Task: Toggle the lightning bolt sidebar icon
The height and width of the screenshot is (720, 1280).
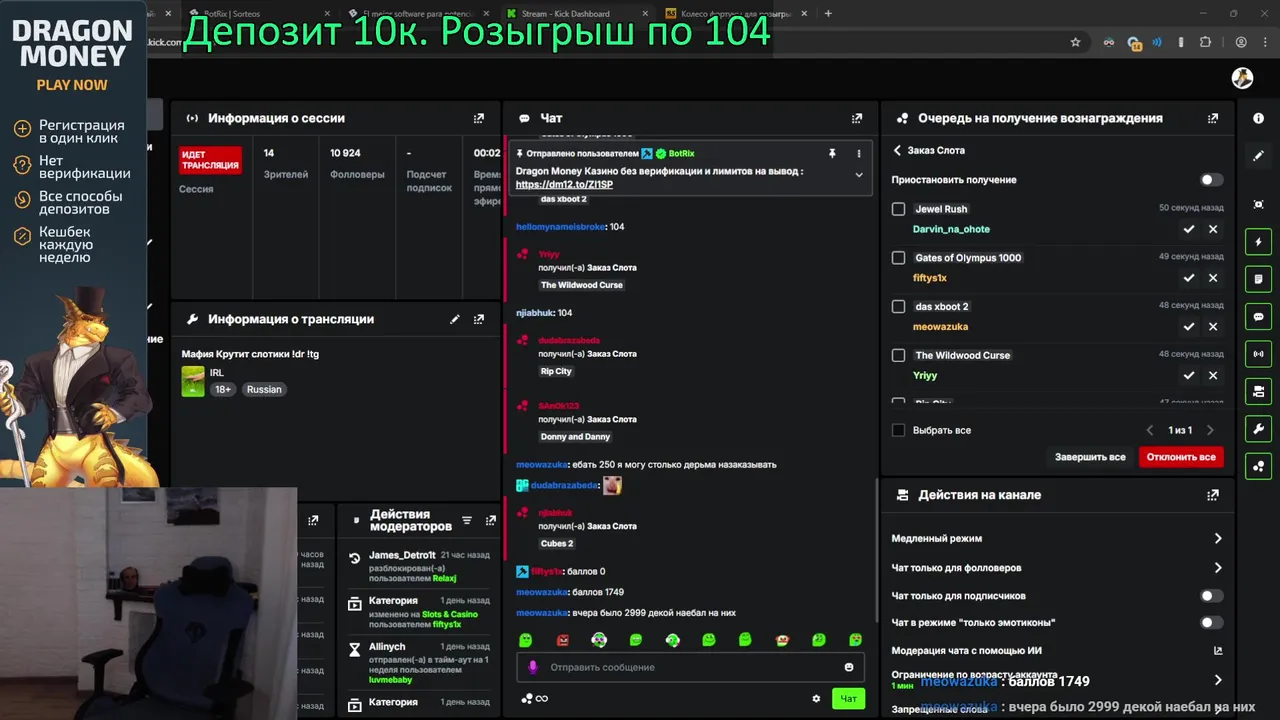Action: 1258,242
